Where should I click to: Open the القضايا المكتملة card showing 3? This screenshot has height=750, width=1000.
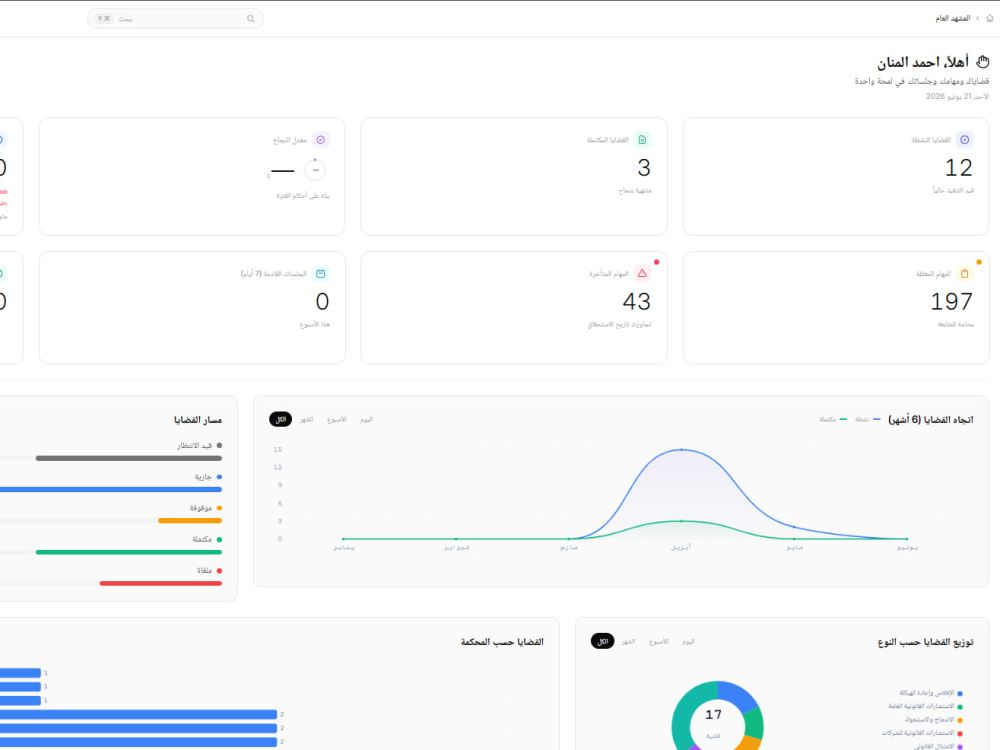coord(514,176)
